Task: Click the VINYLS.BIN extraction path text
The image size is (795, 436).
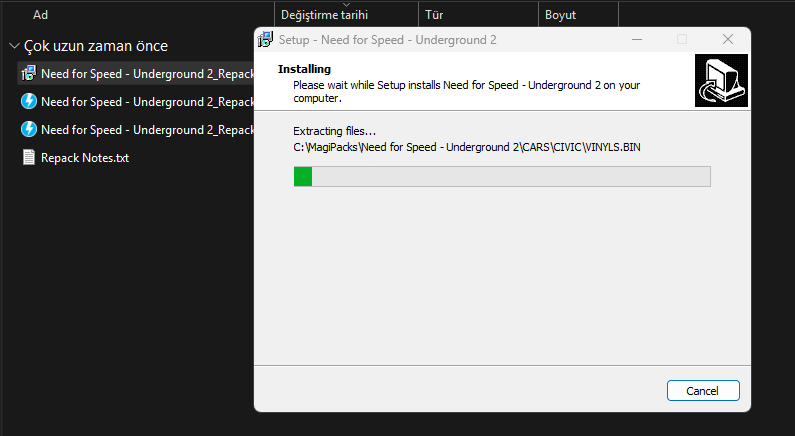Action: coord(466,147)
